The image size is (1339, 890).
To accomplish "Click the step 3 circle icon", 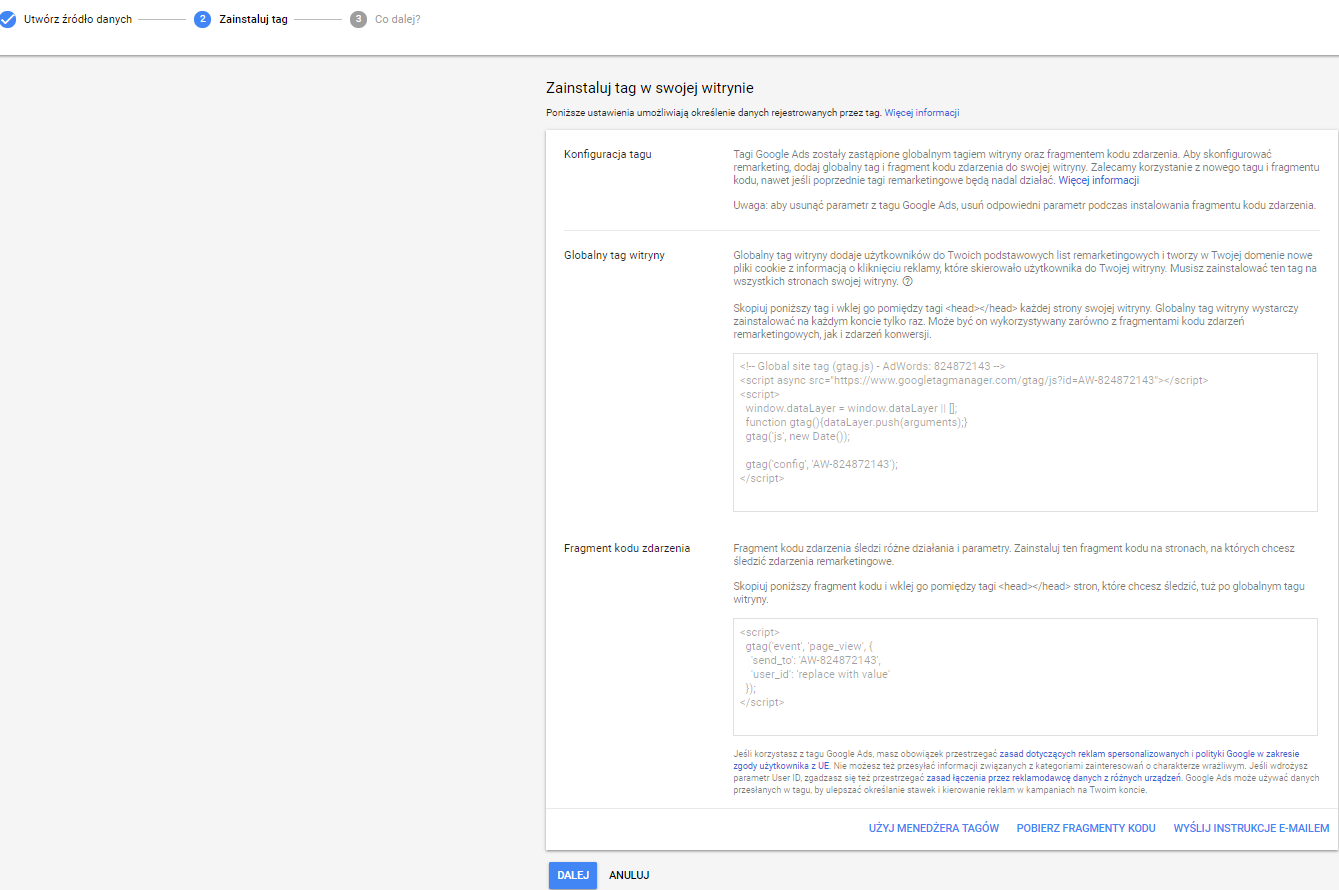I will point(358,19).
